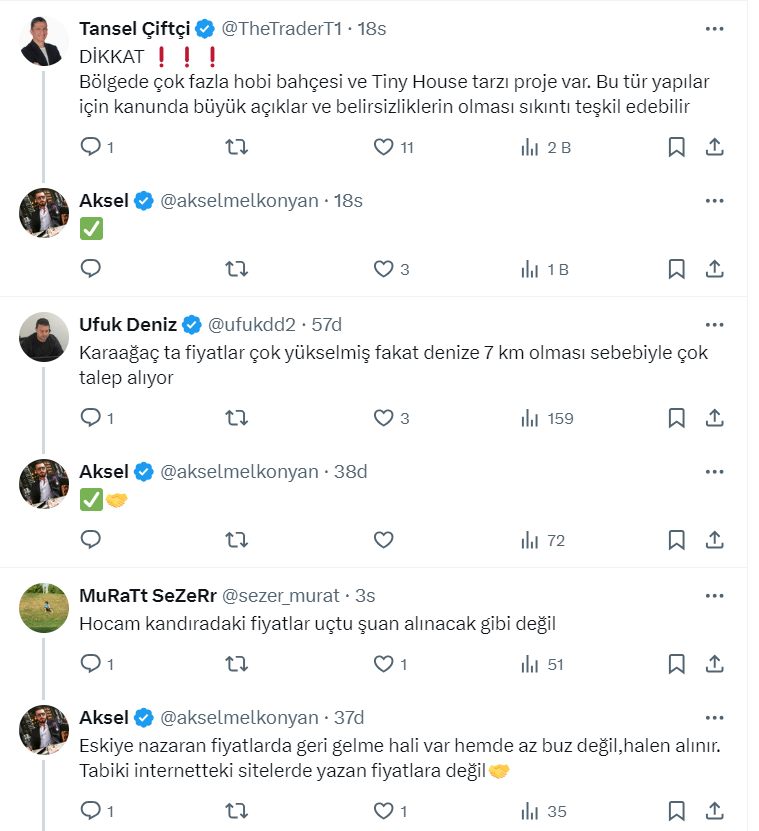This screenshot has height=831, width=759.
Task: Open more options on Ufuk Deniz's tweet
Action: [x=714, y=324]
